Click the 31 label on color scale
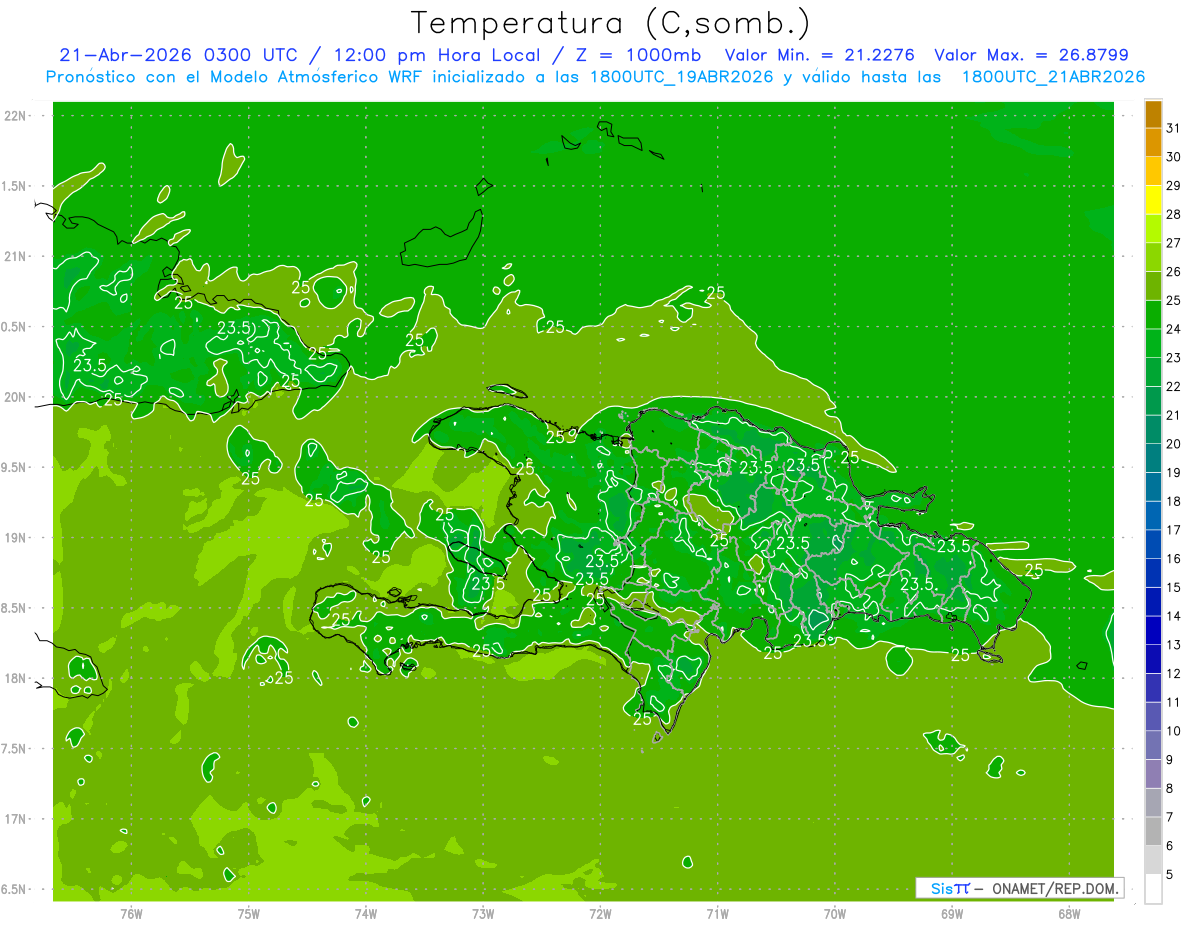The width and height of the screenshot is (1200, 927). (x=1173, y=128)
